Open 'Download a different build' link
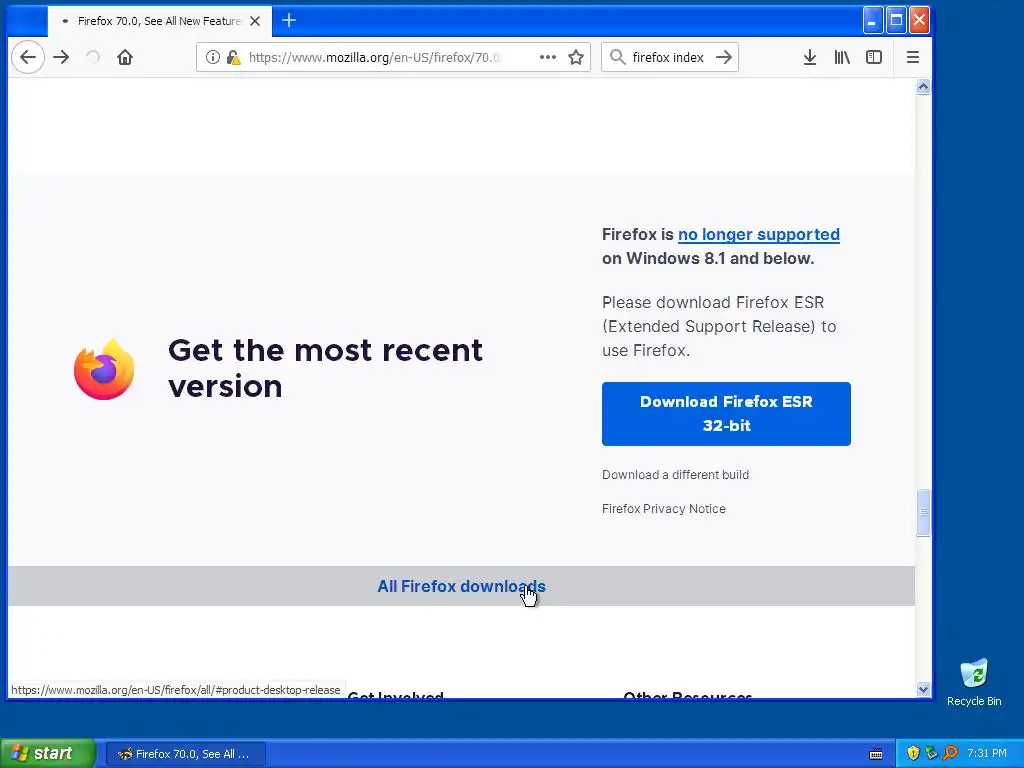The width and height of the screenshot is (1024, 768). coord(675,475)
